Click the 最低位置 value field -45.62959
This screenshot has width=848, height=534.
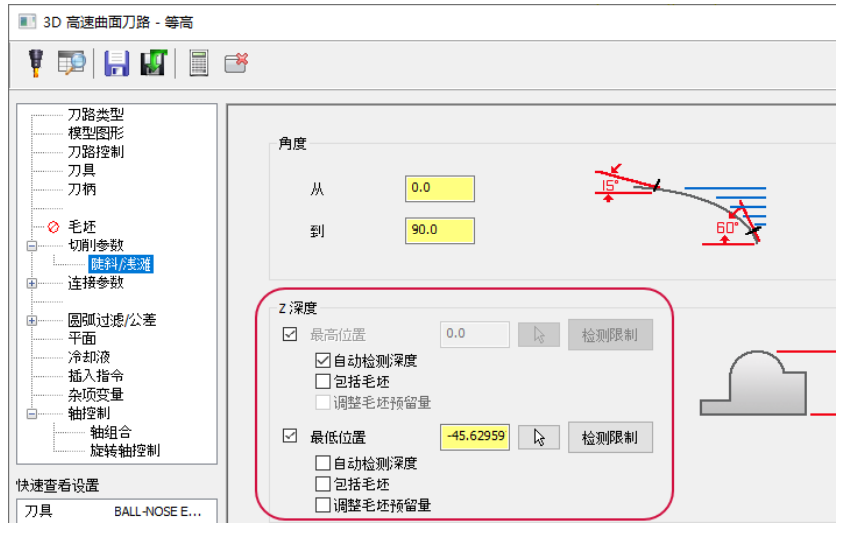coord(475,437)
